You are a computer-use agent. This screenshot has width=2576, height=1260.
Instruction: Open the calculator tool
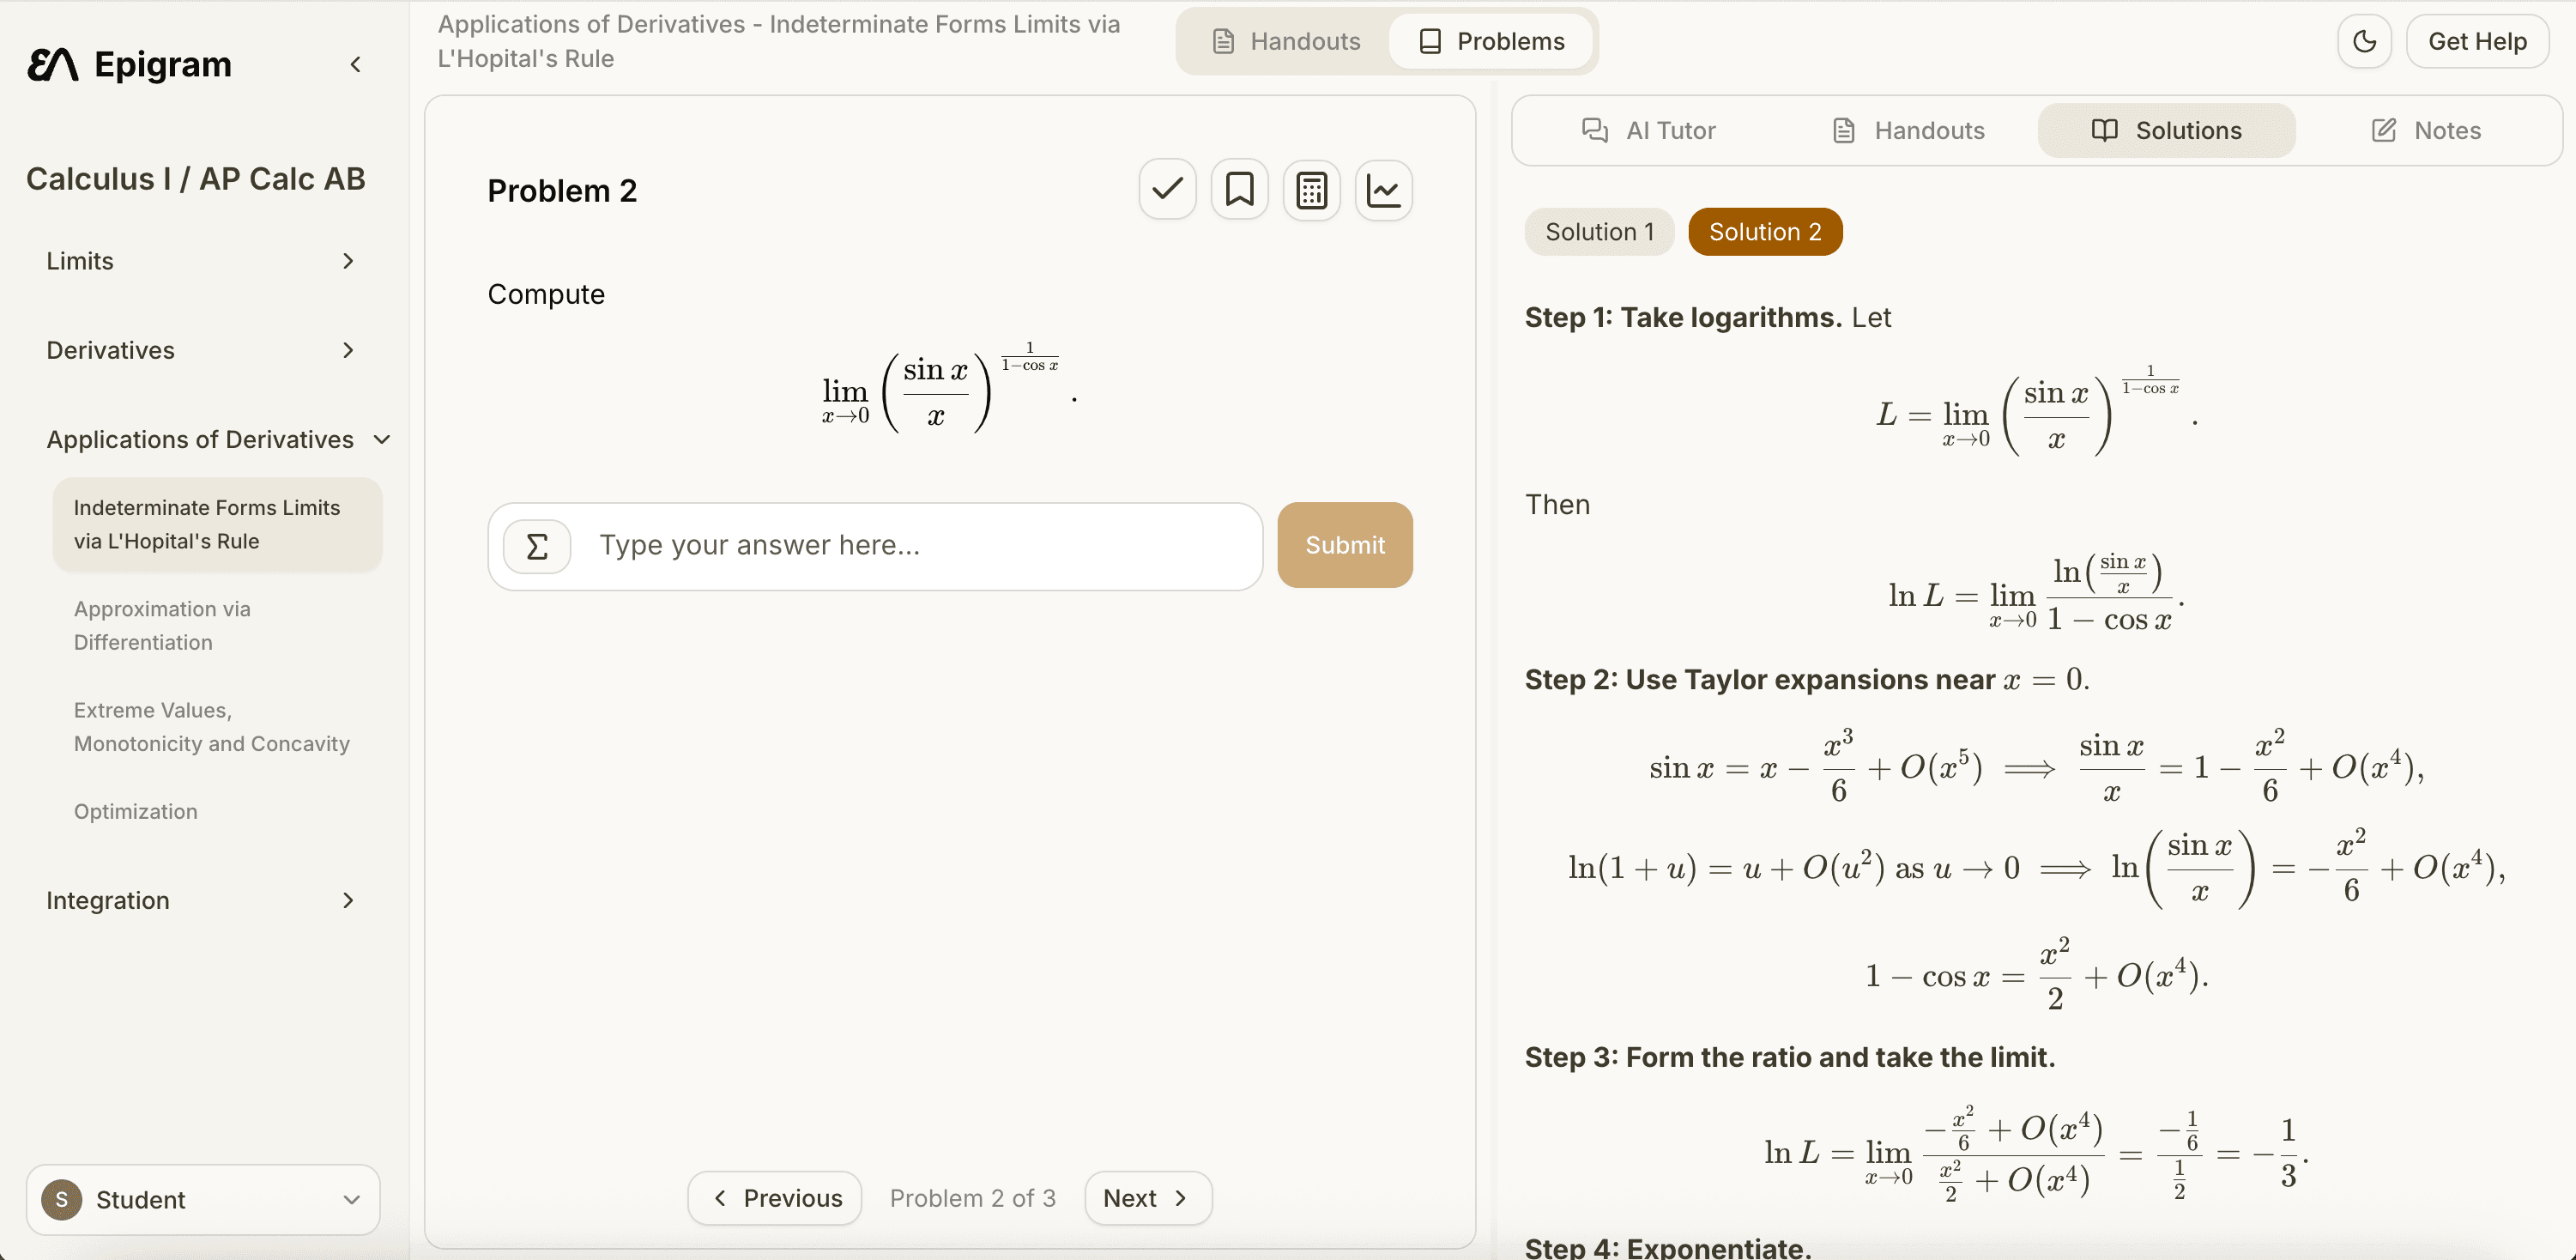coord(1311,189)
